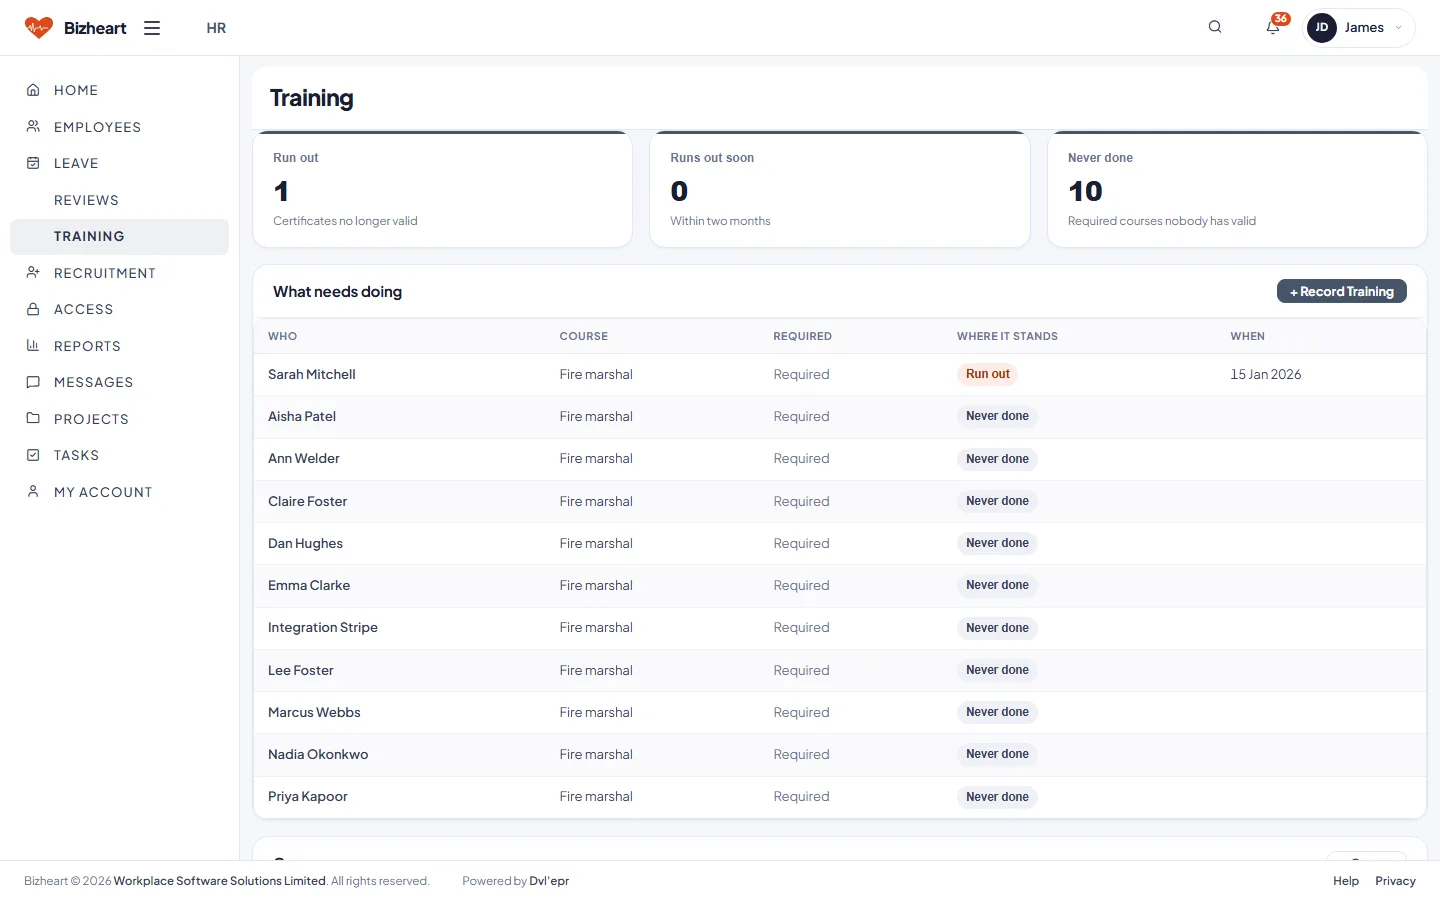This screenshot has height=900, width=1440.
Task: Select the Training menu item
Action: point(119,237)
